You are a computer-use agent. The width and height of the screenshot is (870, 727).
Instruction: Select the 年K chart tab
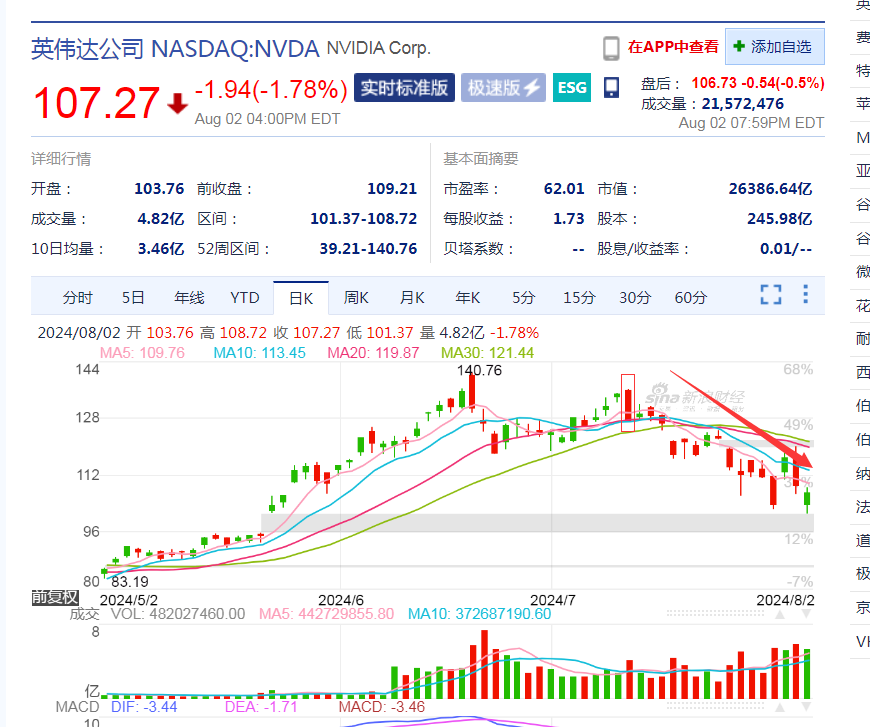pyautogui.click(x=468, y=298)
